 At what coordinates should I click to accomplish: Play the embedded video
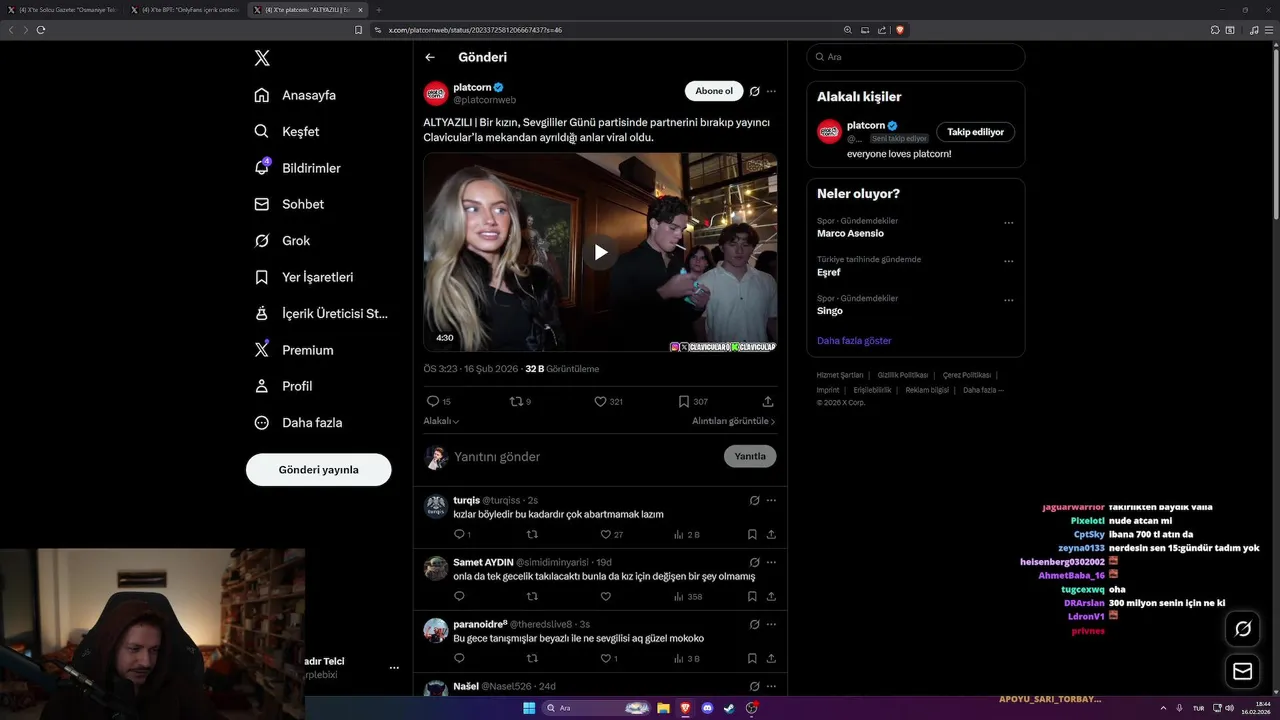coord(600,252)
